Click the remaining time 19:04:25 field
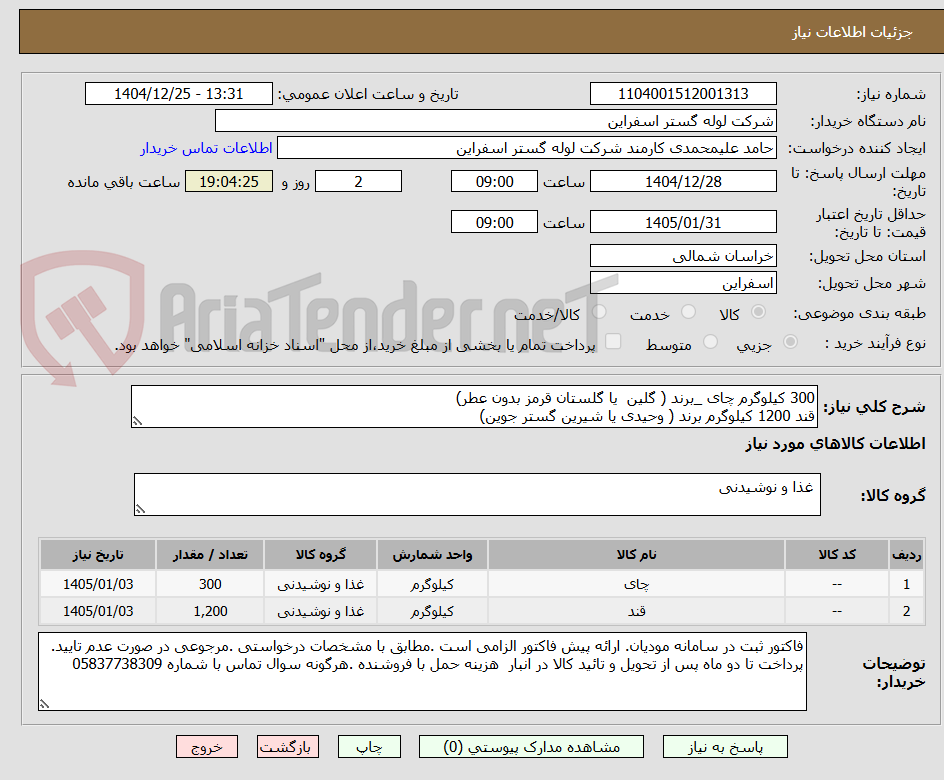944x780 pixels. (229, 181)
